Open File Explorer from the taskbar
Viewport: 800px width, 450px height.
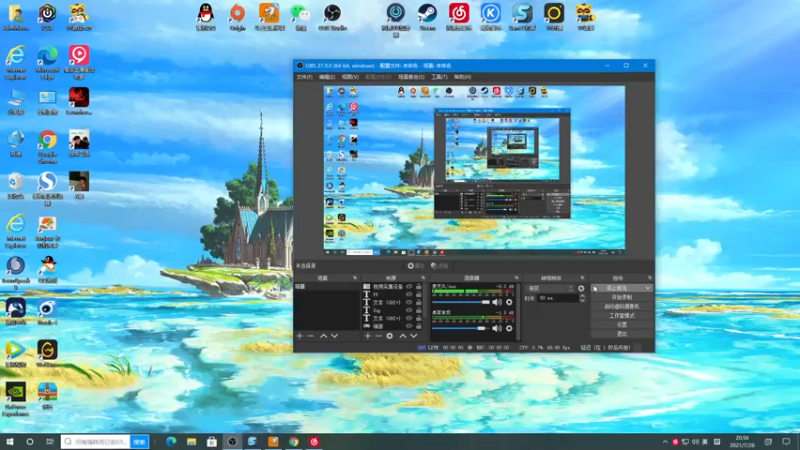click(x=191, y=441)
